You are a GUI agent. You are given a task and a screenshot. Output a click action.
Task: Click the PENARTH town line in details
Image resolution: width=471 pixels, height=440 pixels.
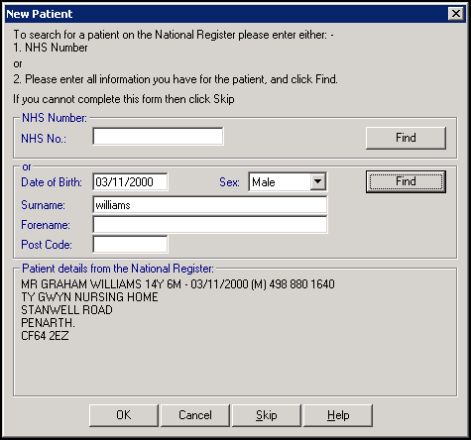point(48,323)
